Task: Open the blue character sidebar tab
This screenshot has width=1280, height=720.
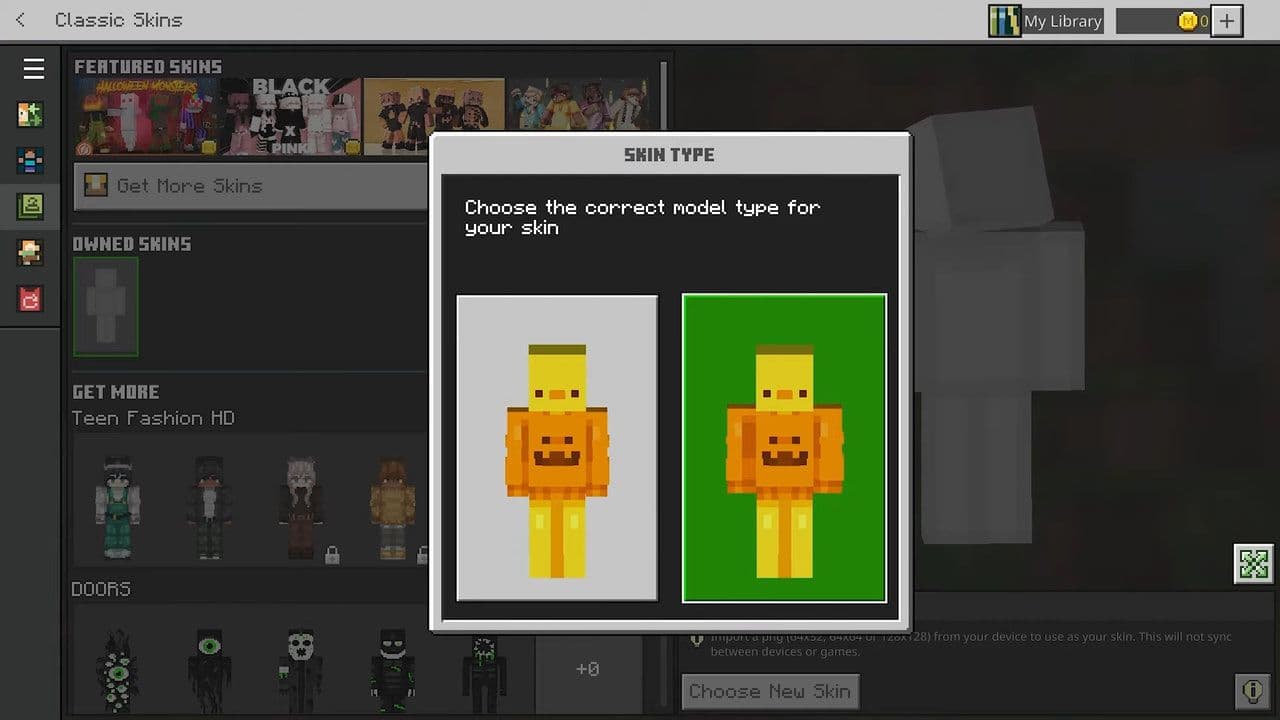Action: (30, 160)
